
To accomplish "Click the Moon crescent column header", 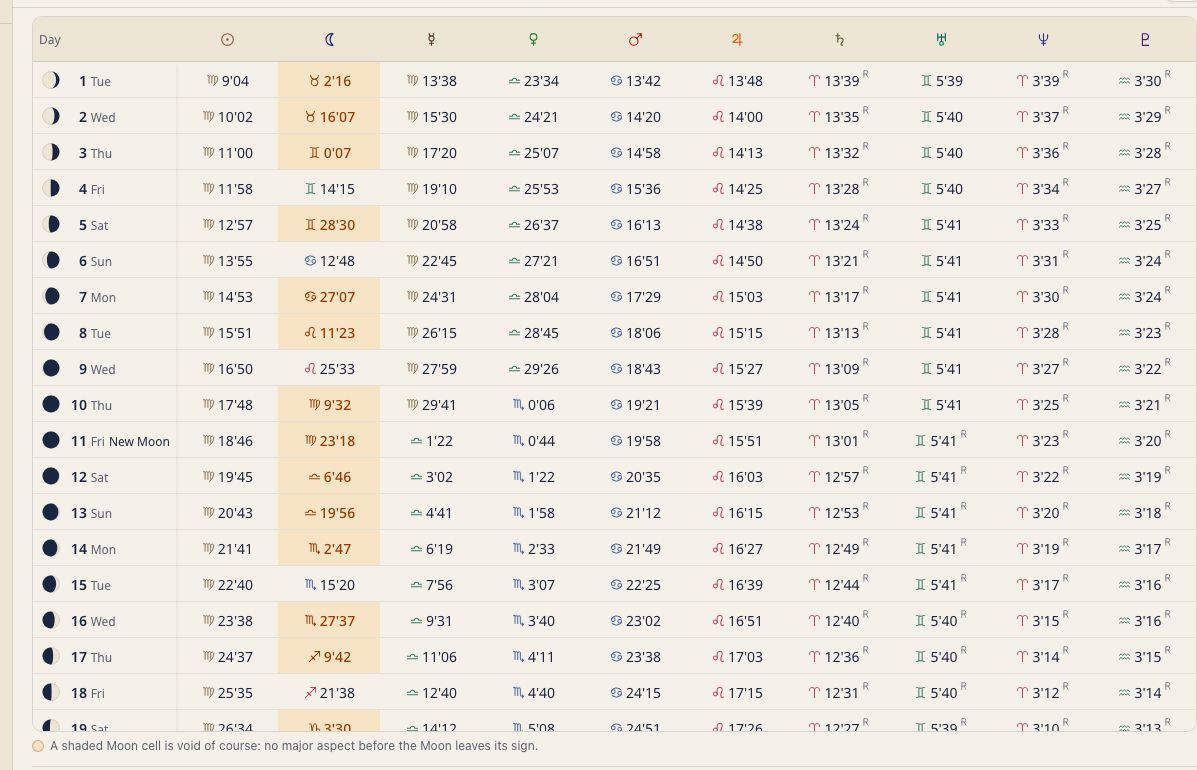I will coord(329,40).
